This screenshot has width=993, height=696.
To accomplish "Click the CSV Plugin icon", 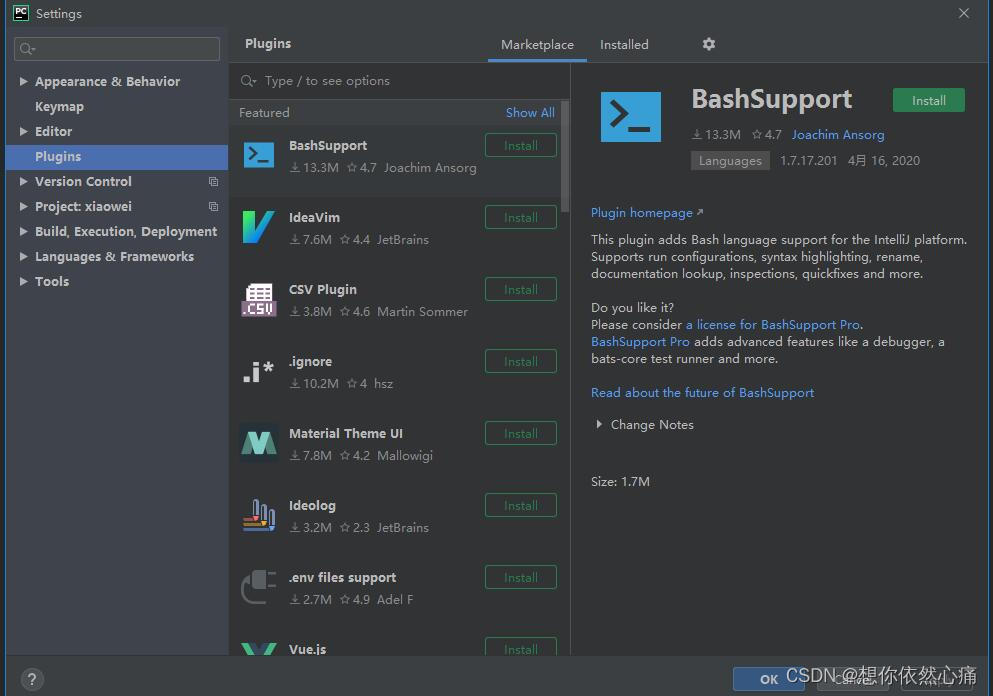I will (259, 300).
